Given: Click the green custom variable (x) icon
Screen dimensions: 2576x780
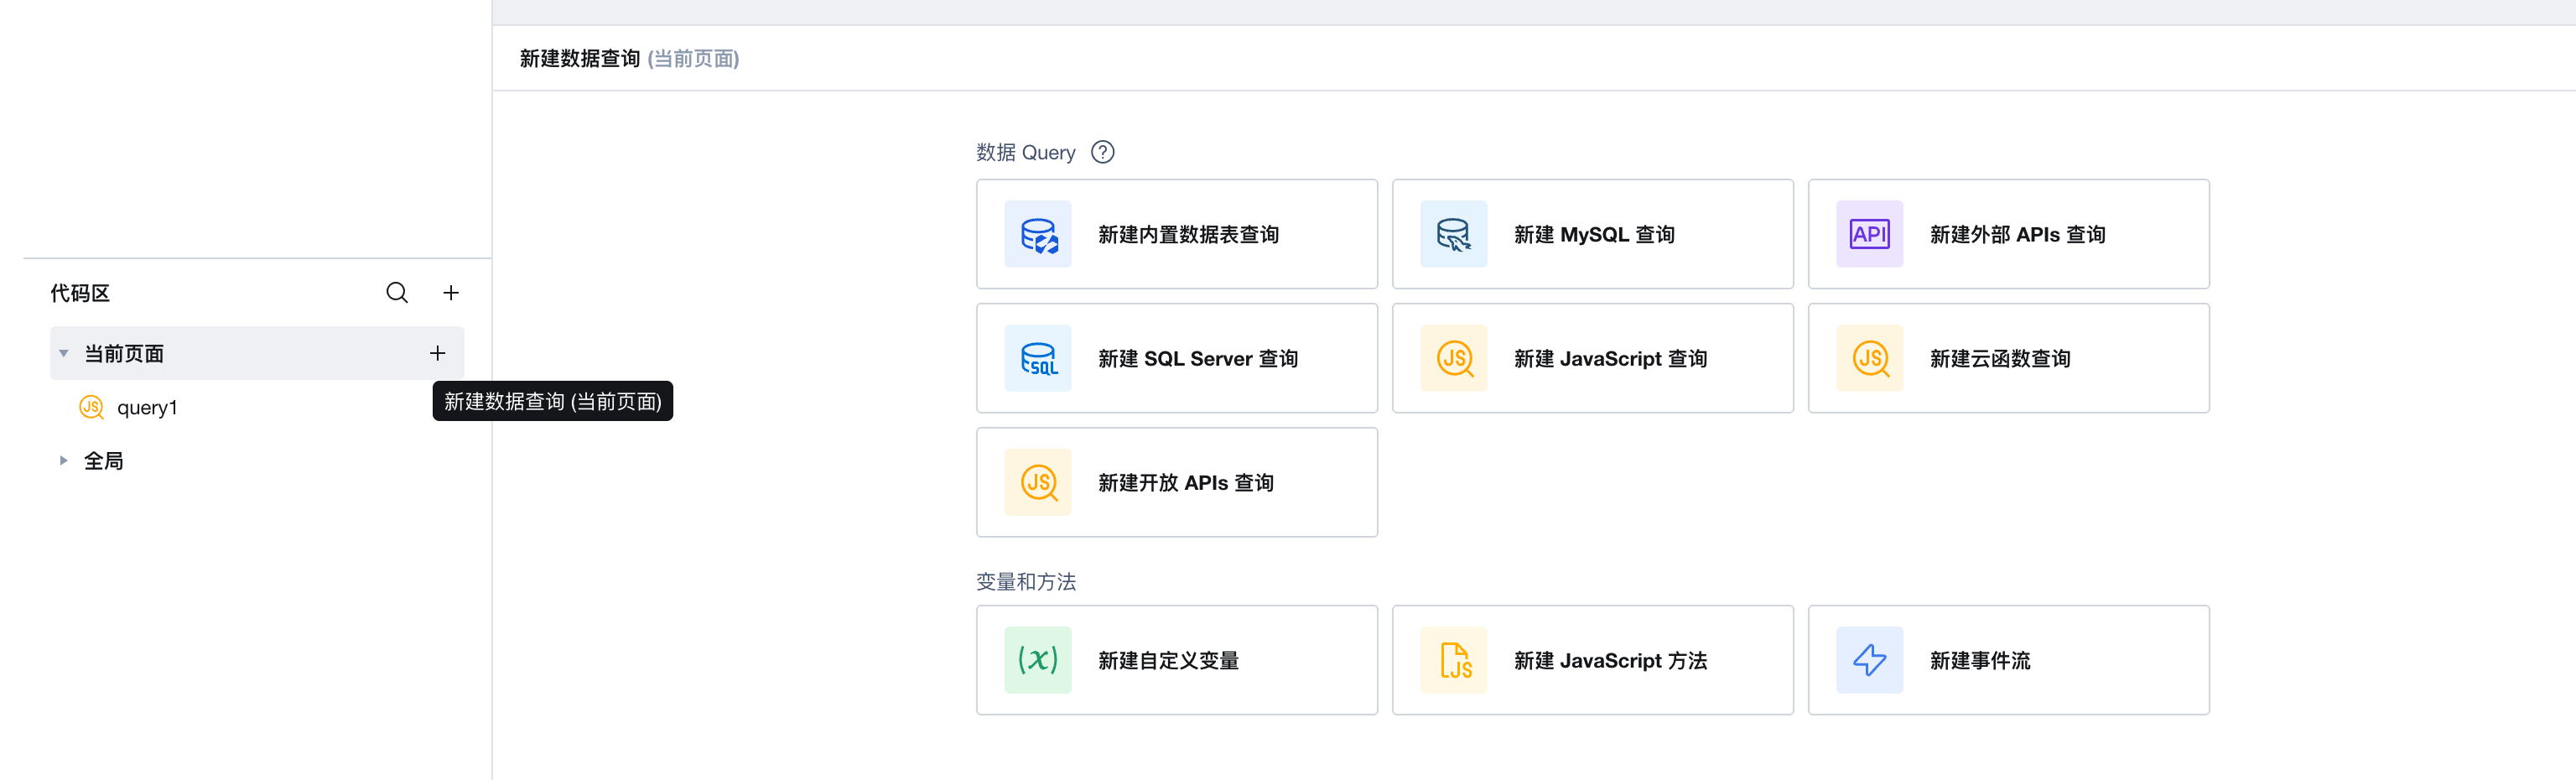Looking at the screenshot, I should click(1038, 660).
